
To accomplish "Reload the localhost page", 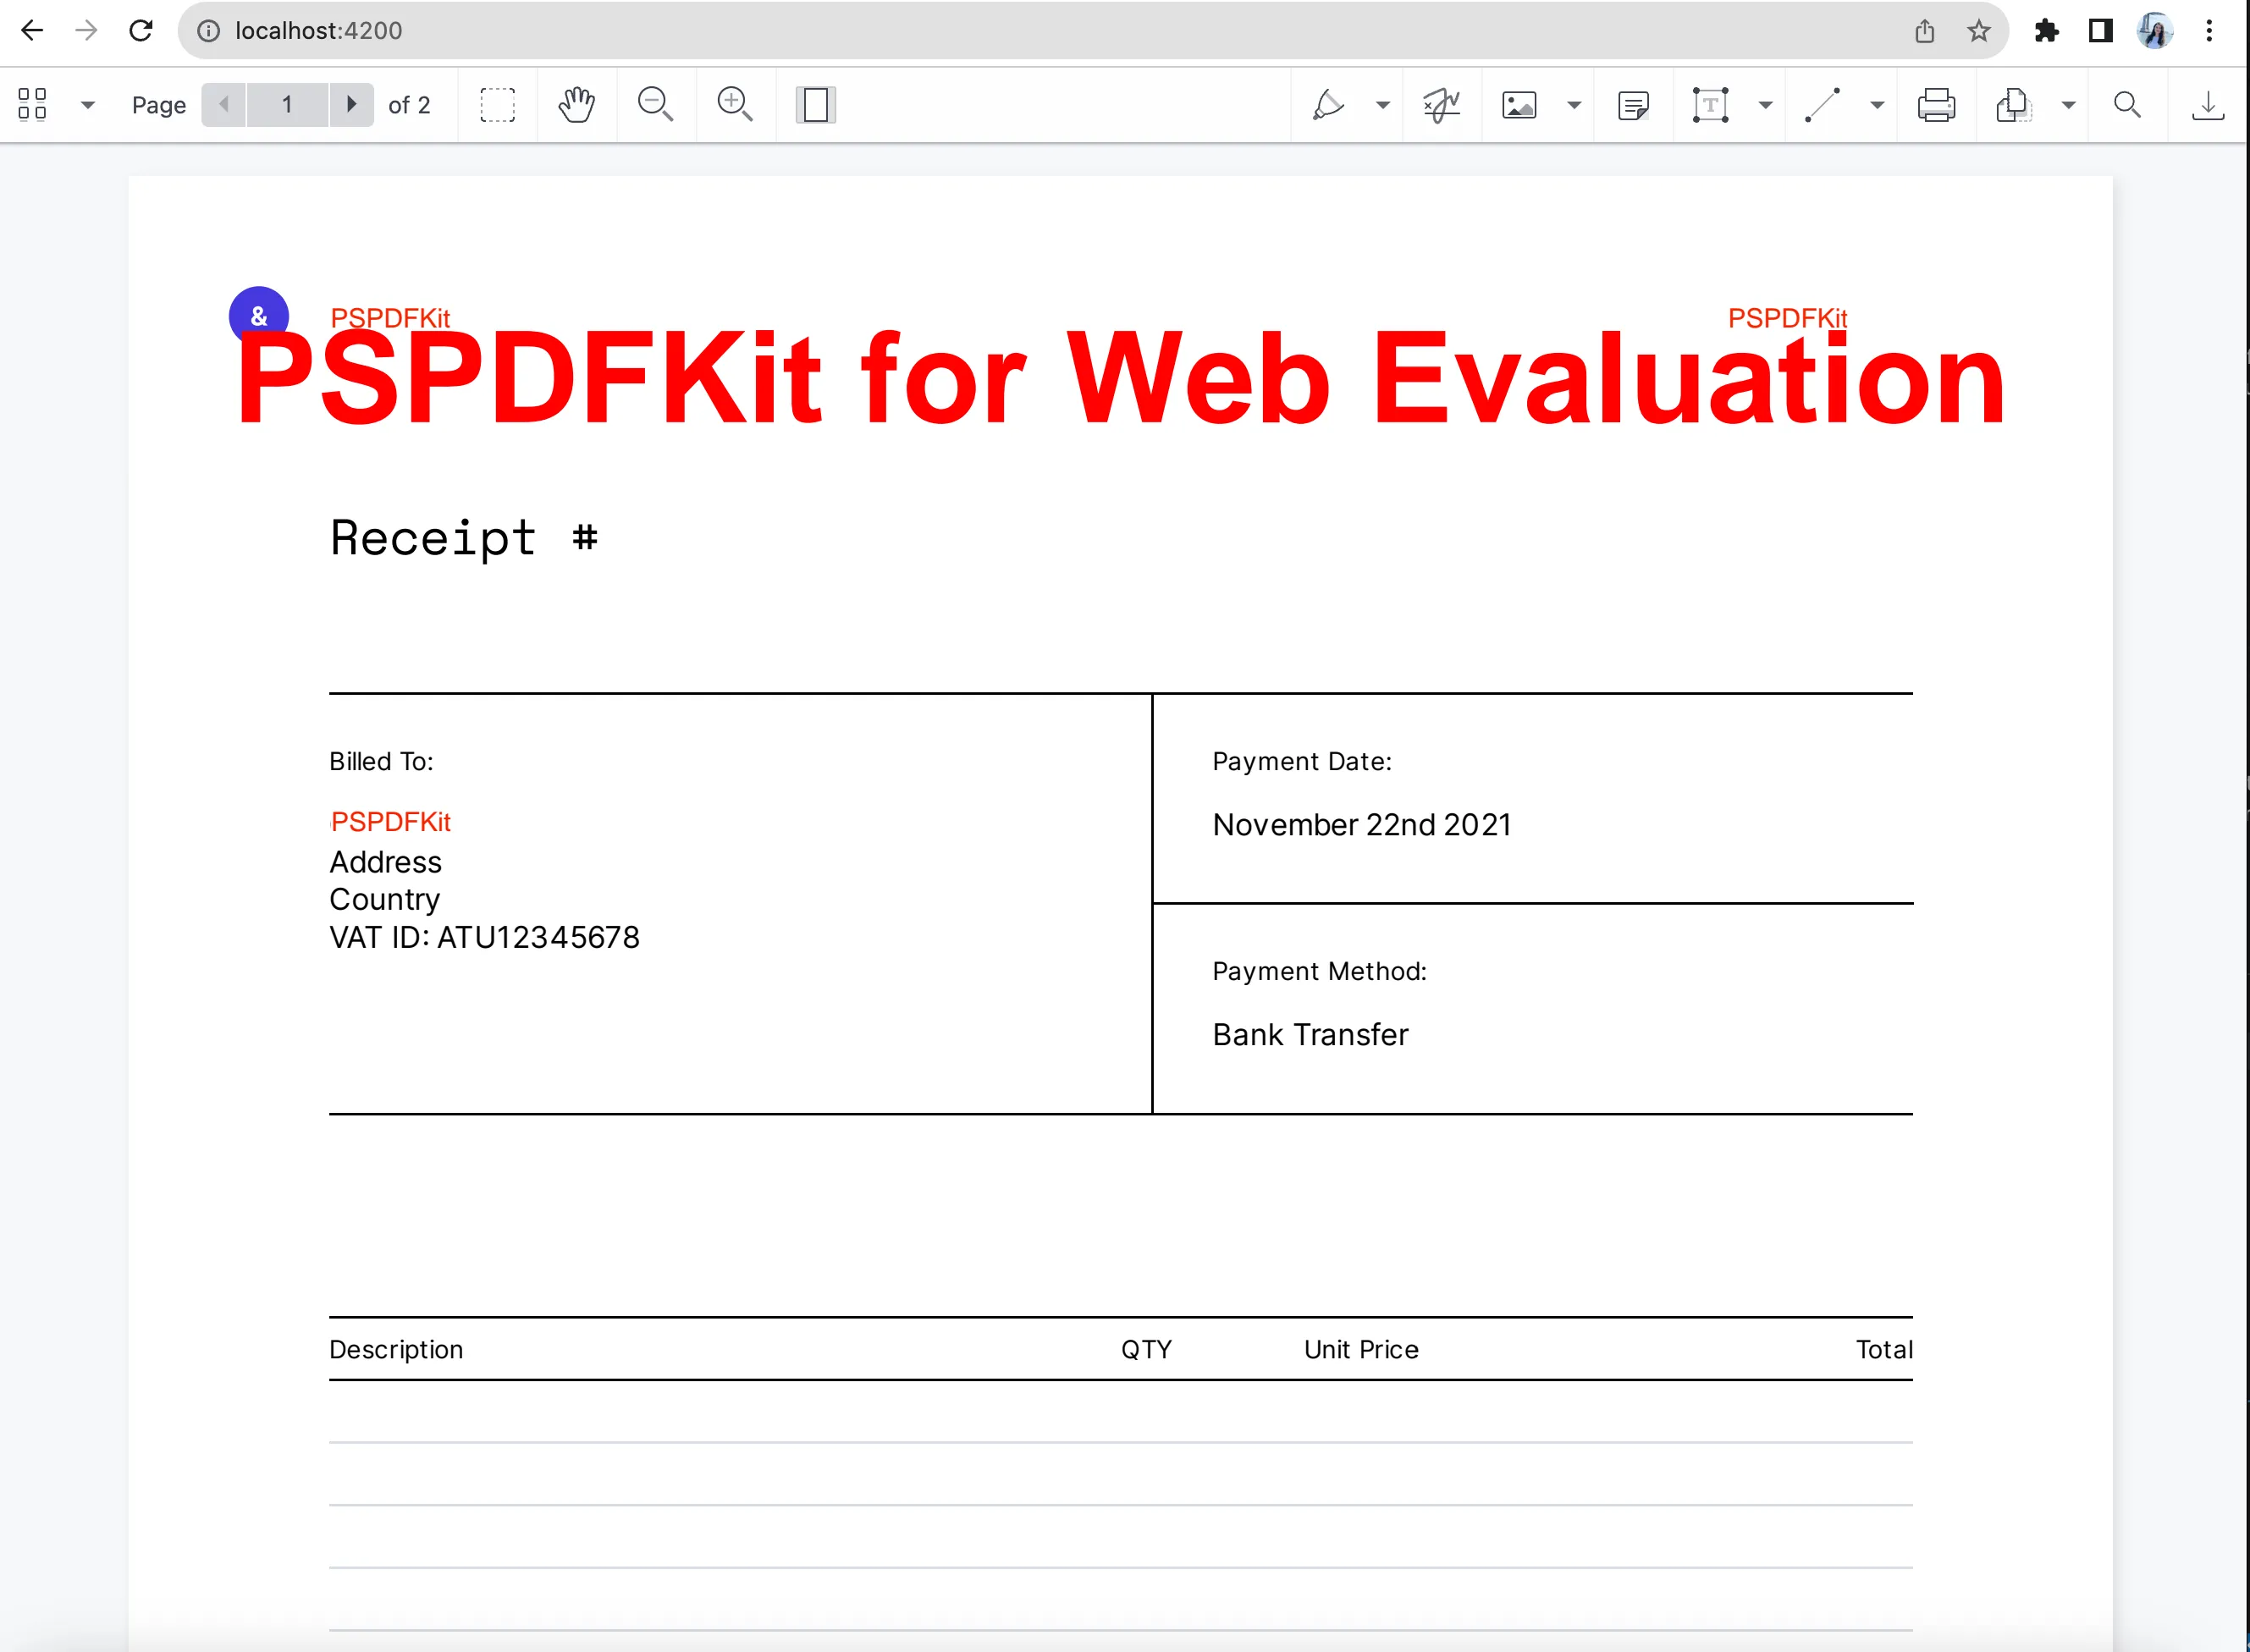I will [x=141, y=30].
